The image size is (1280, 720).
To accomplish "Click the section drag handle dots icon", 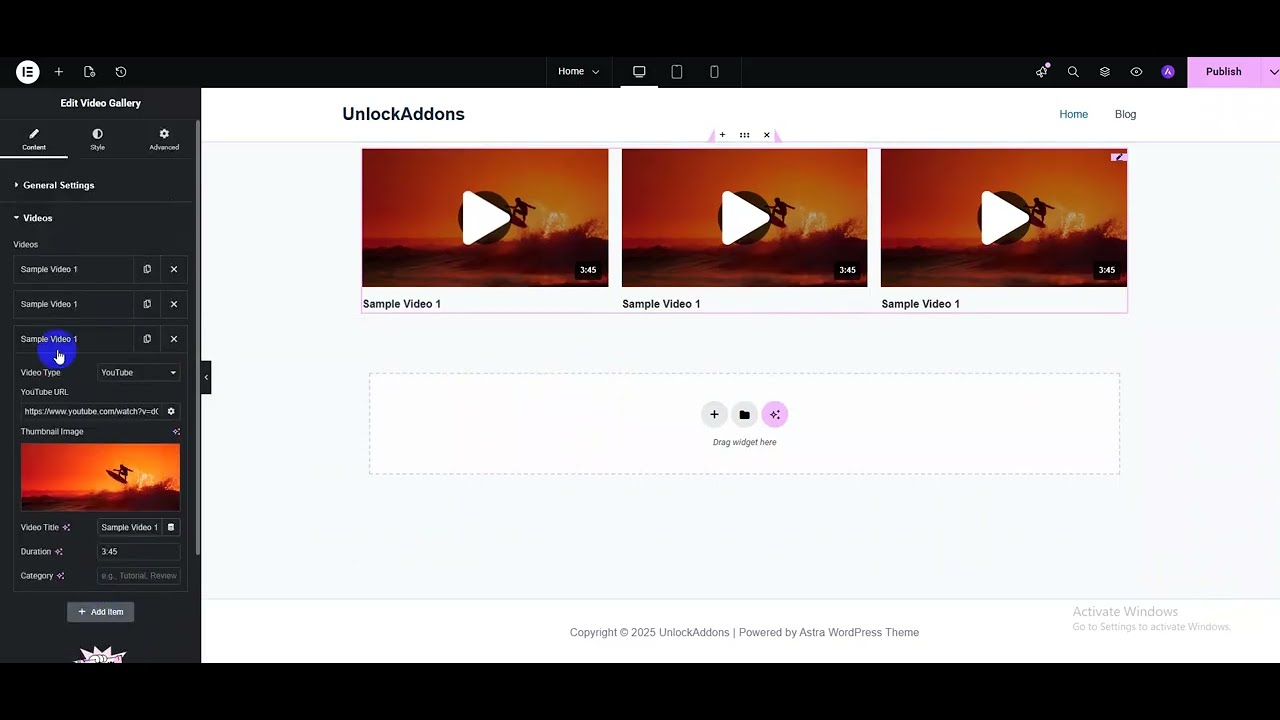I will [x=744, y=135].
